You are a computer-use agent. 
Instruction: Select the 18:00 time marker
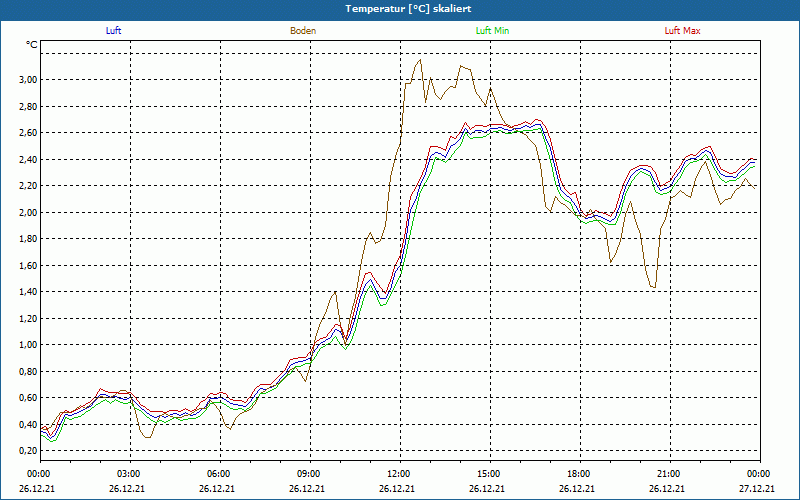click(579, 474)
